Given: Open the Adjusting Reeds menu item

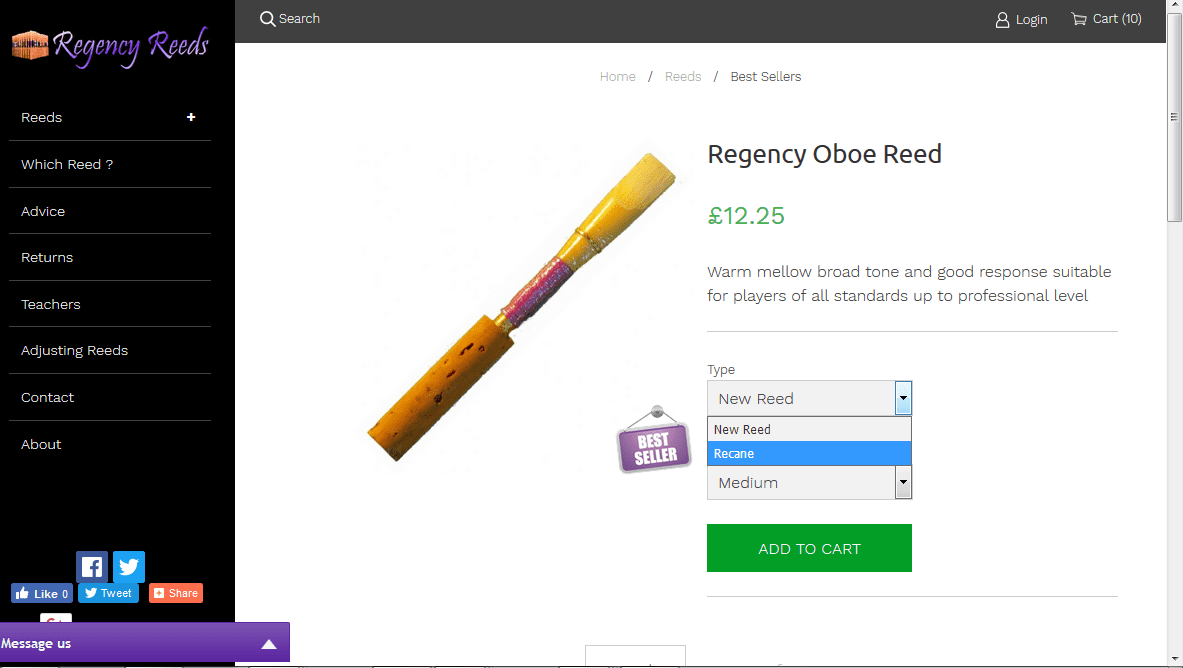Looking at the screenshot, I should click(75, 350).
